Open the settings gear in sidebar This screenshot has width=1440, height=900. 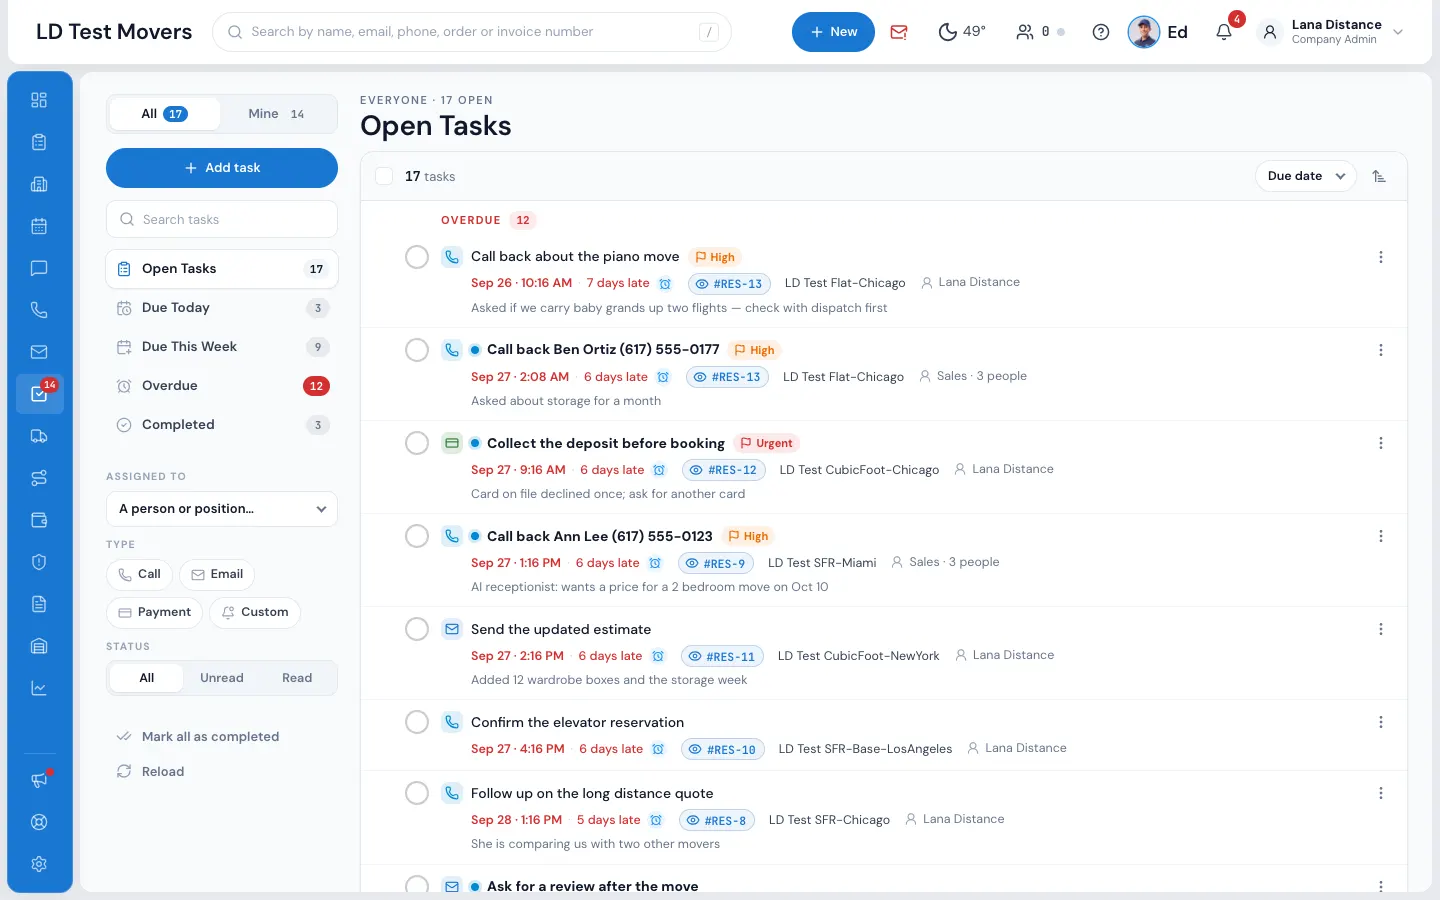pos(39,864)
